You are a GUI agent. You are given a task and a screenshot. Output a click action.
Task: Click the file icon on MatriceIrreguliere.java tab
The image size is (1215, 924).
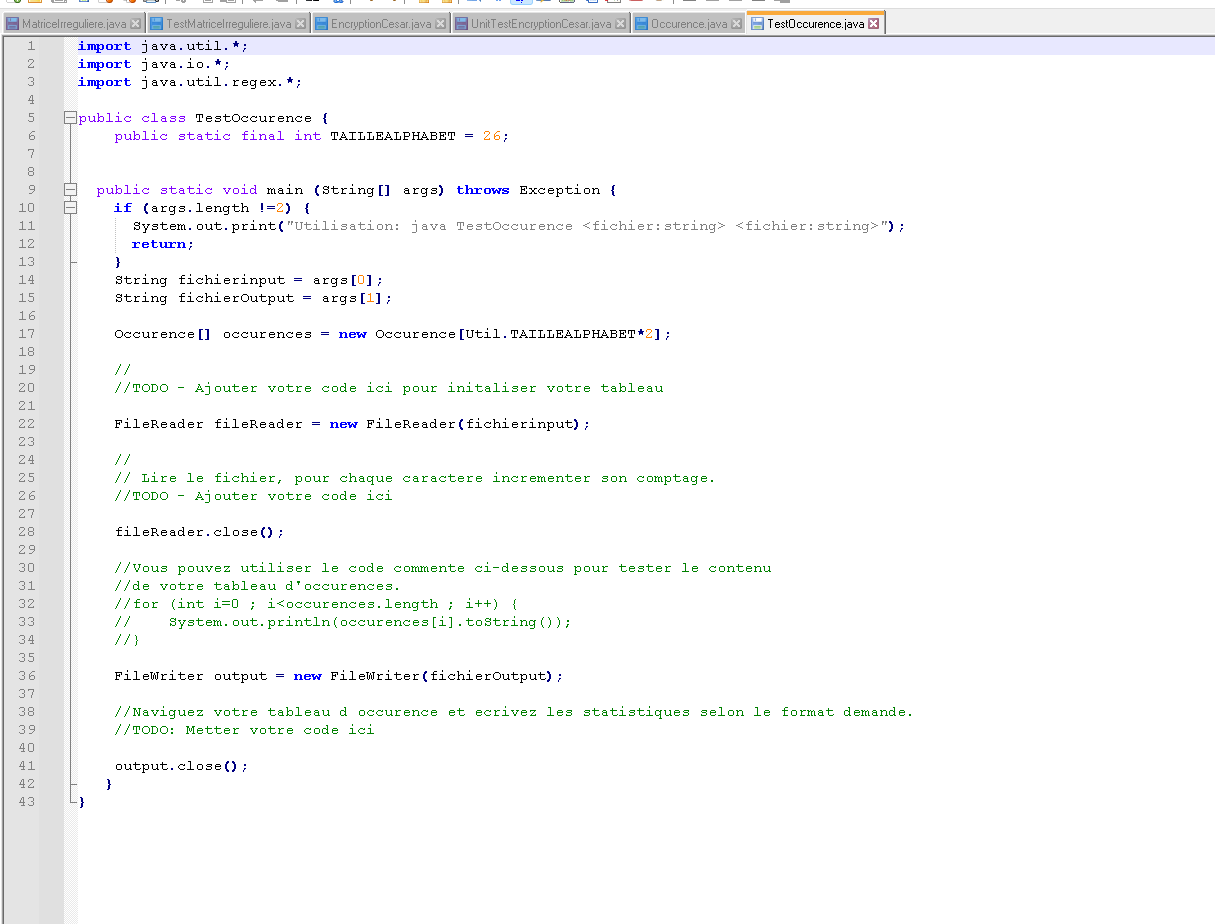[14, 24]
